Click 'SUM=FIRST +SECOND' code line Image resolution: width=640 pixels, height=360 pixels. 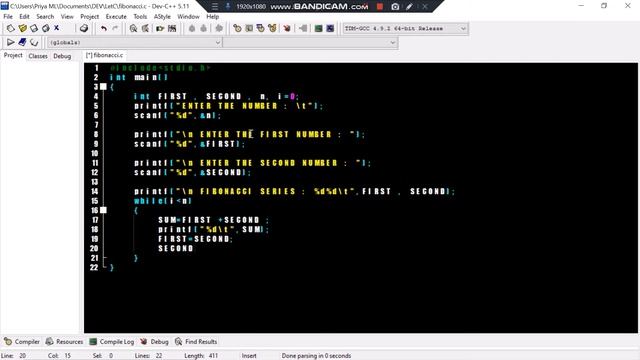213,220
